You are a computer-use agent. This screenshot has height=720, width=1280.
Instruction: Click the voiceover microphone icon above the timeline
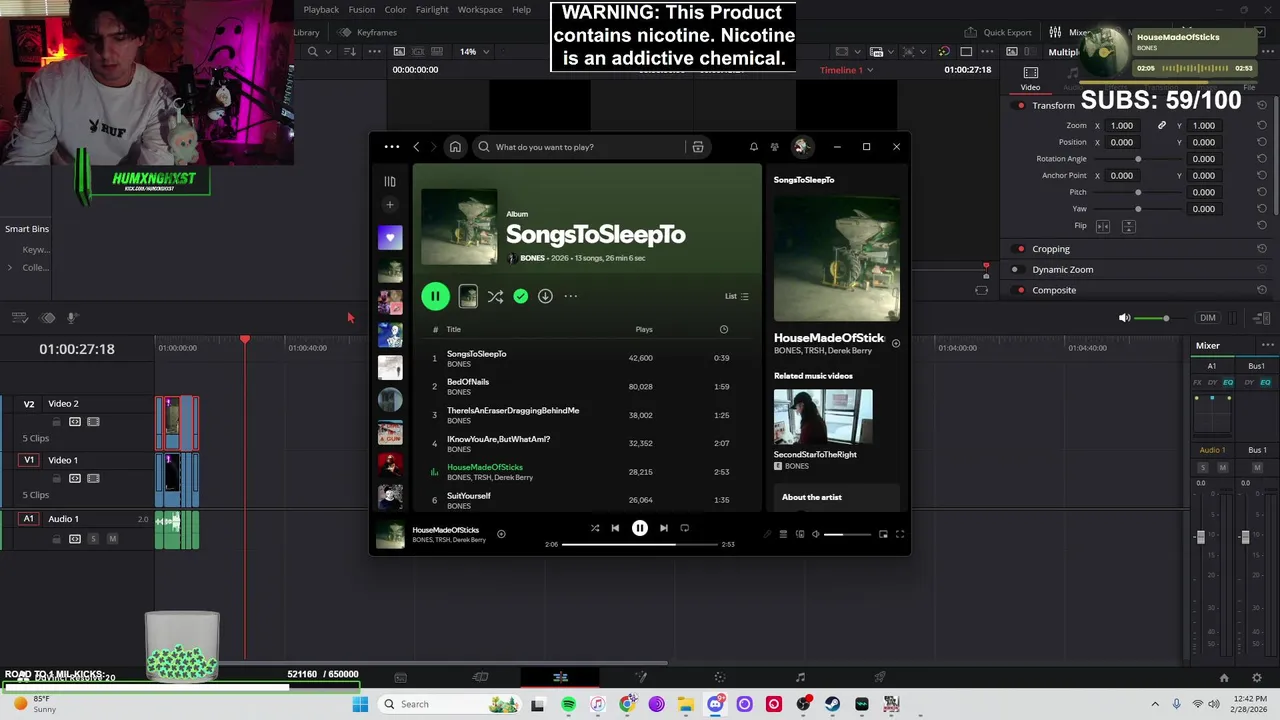[72, 318]
